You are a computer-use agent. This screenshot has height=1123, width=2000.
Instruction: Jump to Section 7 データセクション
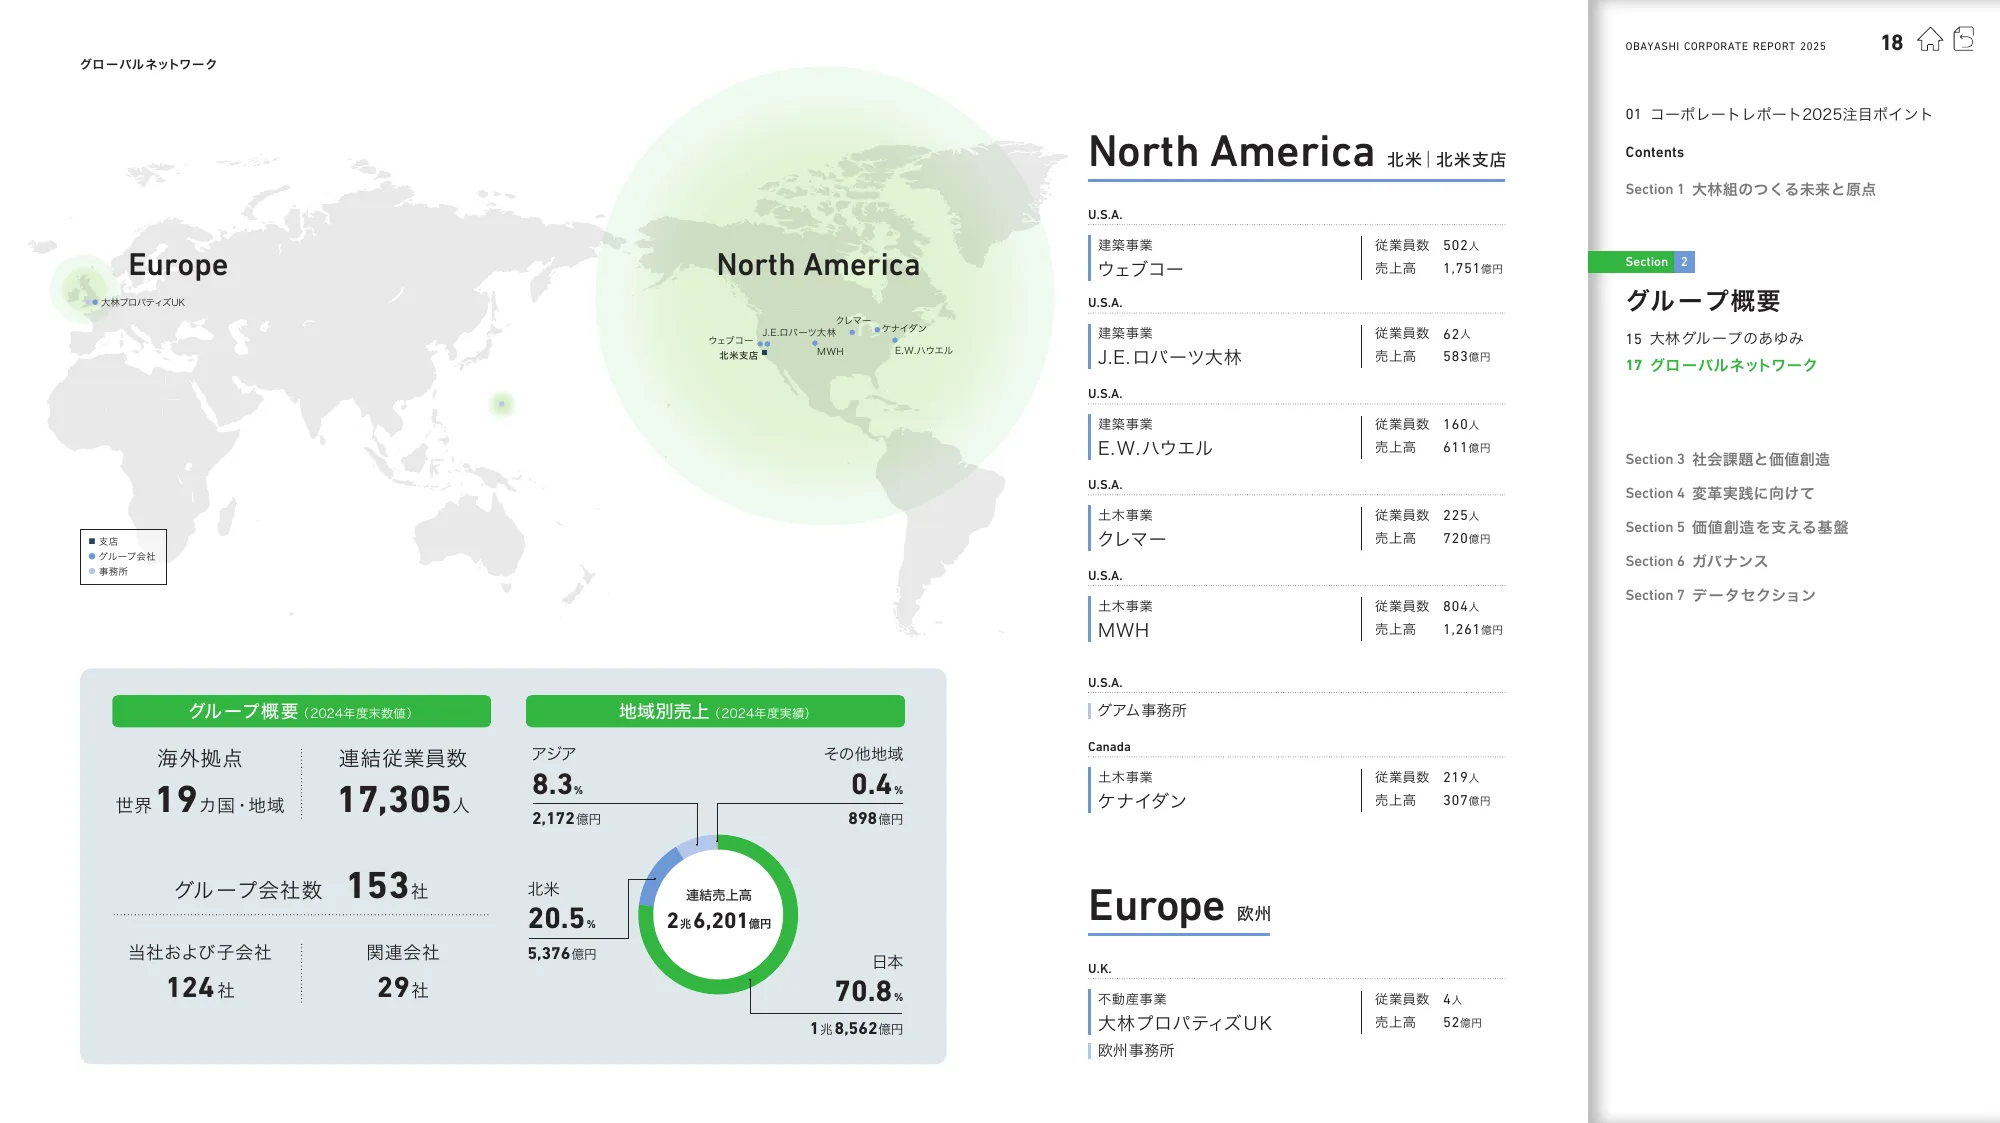click(x=1720, y=595)
